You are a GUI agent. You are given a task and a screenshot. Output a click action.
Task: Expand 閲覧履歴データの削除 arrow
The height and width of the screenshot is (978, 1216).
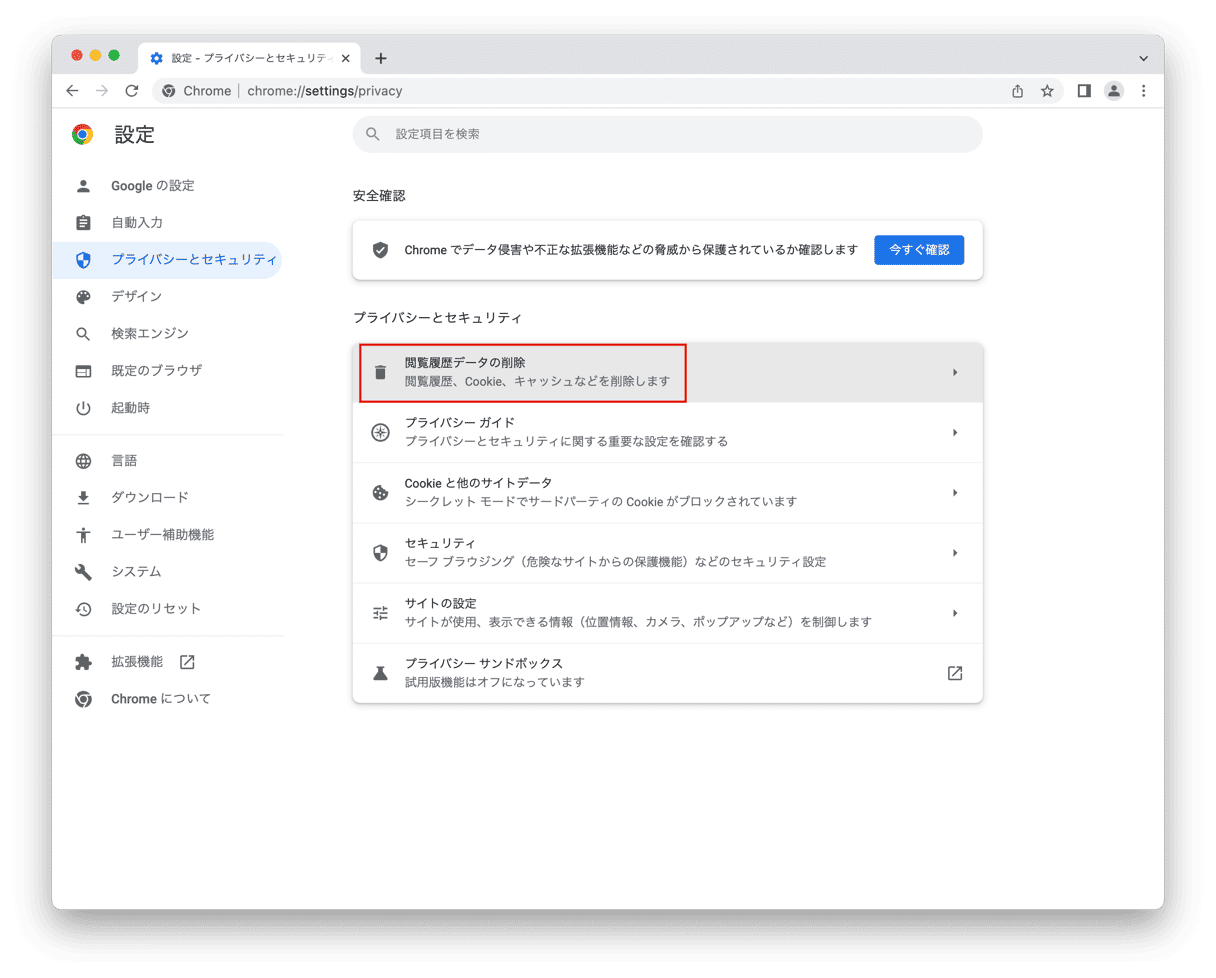[954, 373]
